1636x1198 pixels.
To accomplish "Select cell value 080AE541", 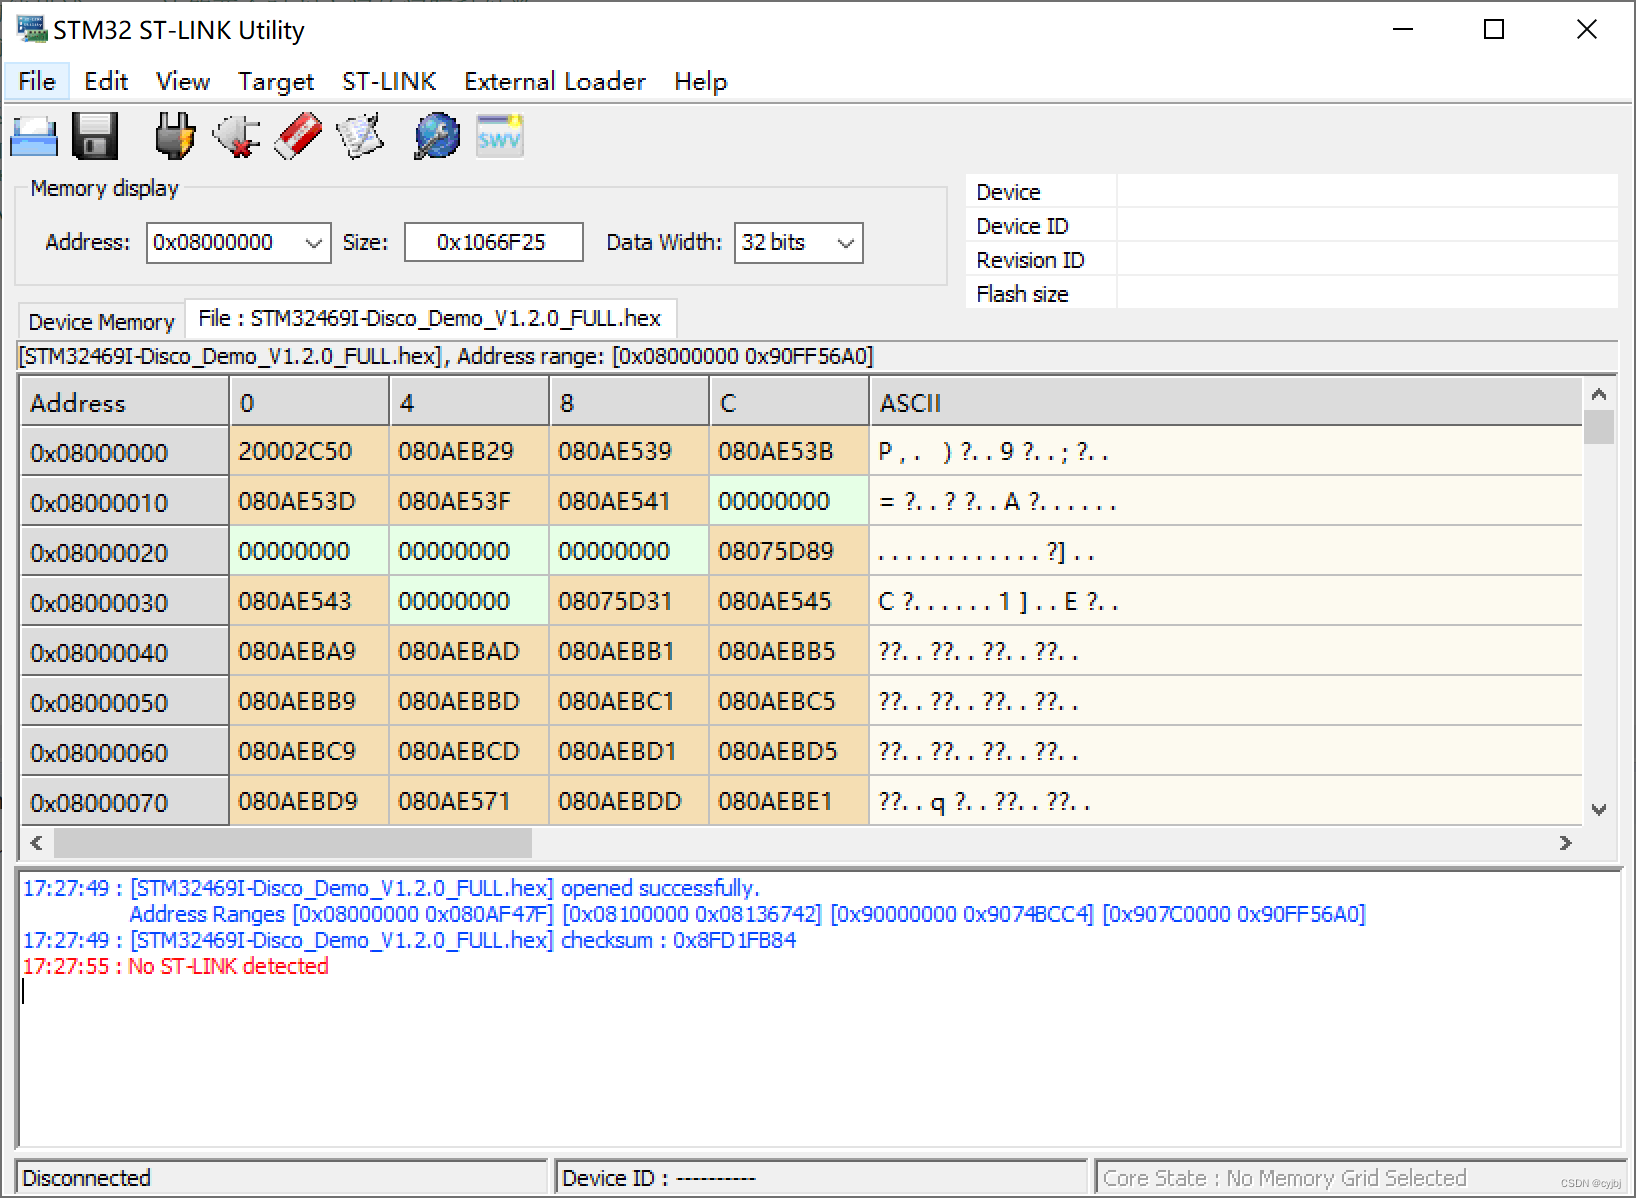I will pyautogui.click(x=629, y=501).
